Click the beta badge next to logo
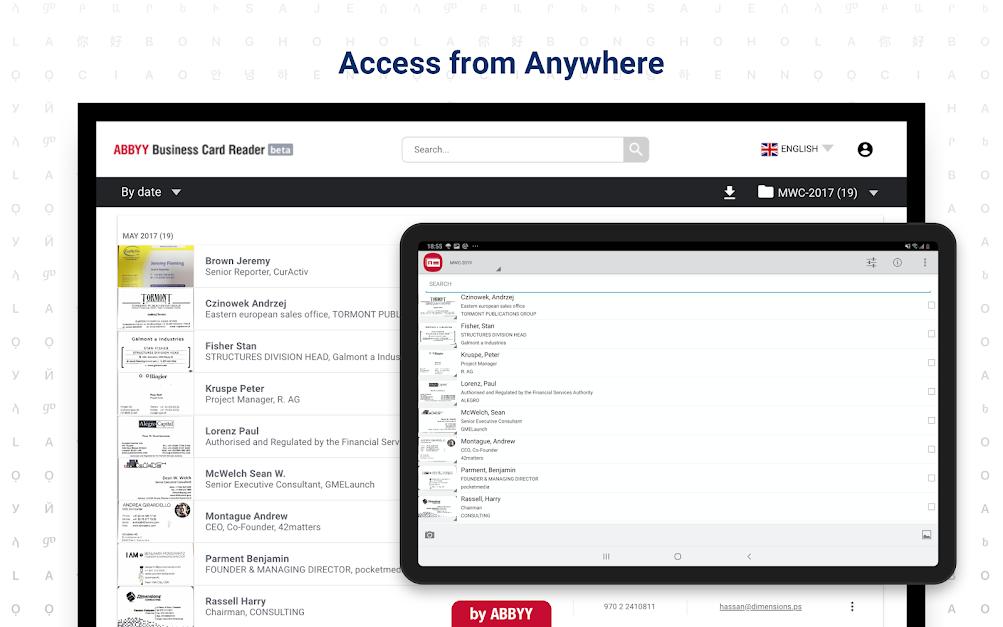This screenshot has height=627, width=1003. click(x=280, y=150)
